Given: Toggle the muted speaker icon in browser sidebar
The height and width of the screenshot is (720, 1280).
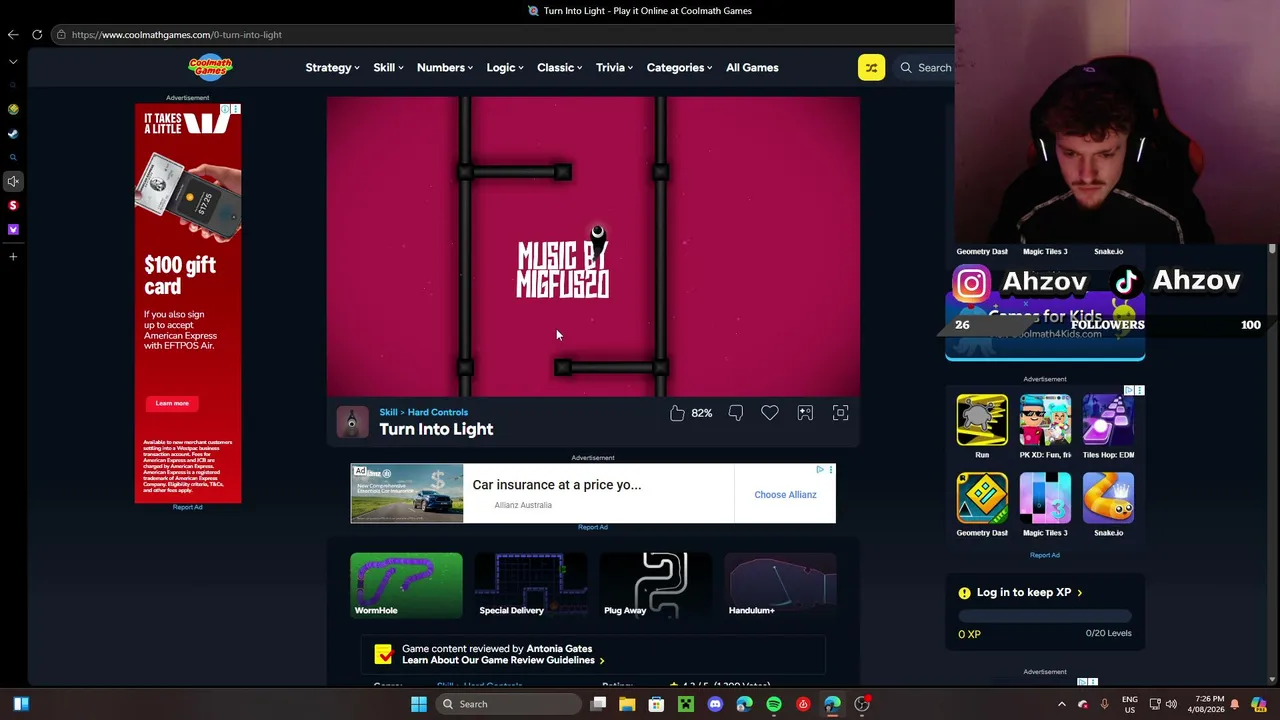Looking at the screenshot, I should coord(13,181).
